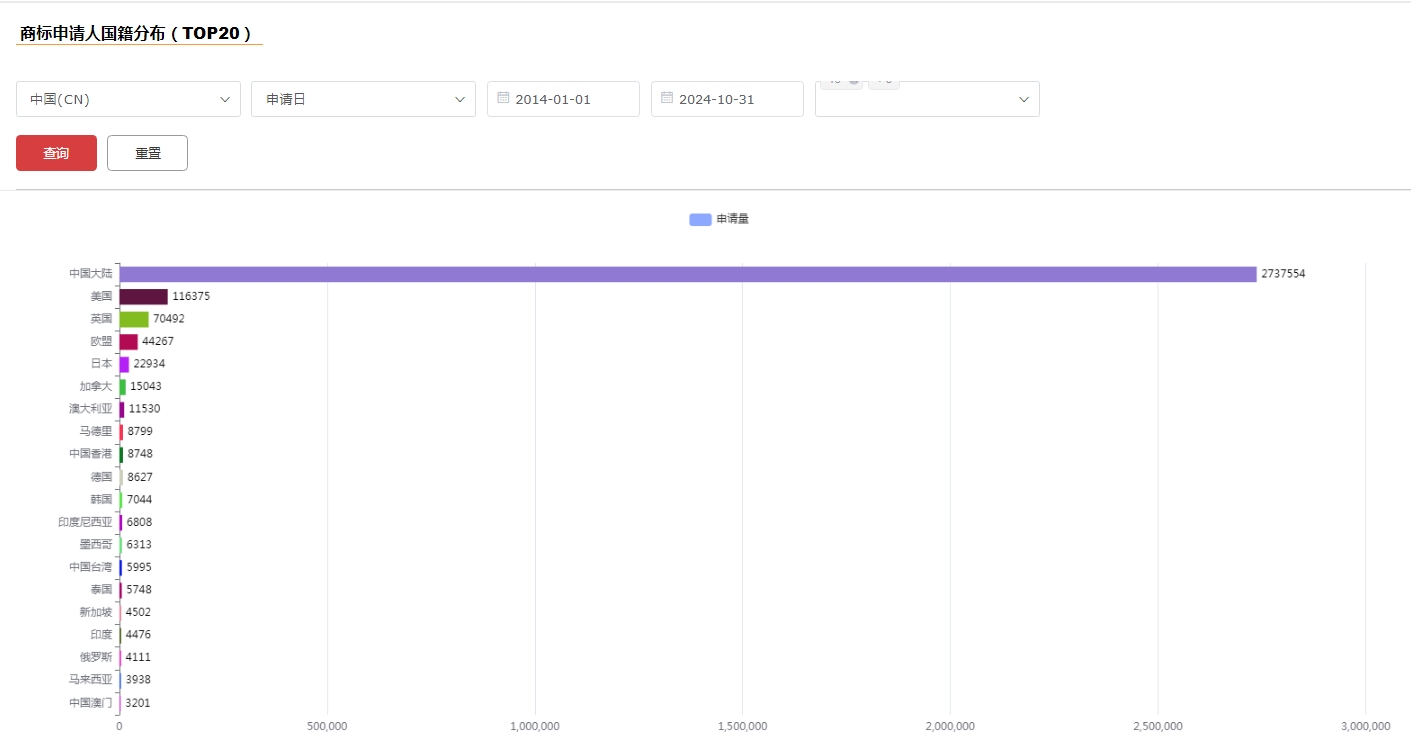
Task: Click the chevron arrow of the 申请日 selector
Action: pos(460,99)
